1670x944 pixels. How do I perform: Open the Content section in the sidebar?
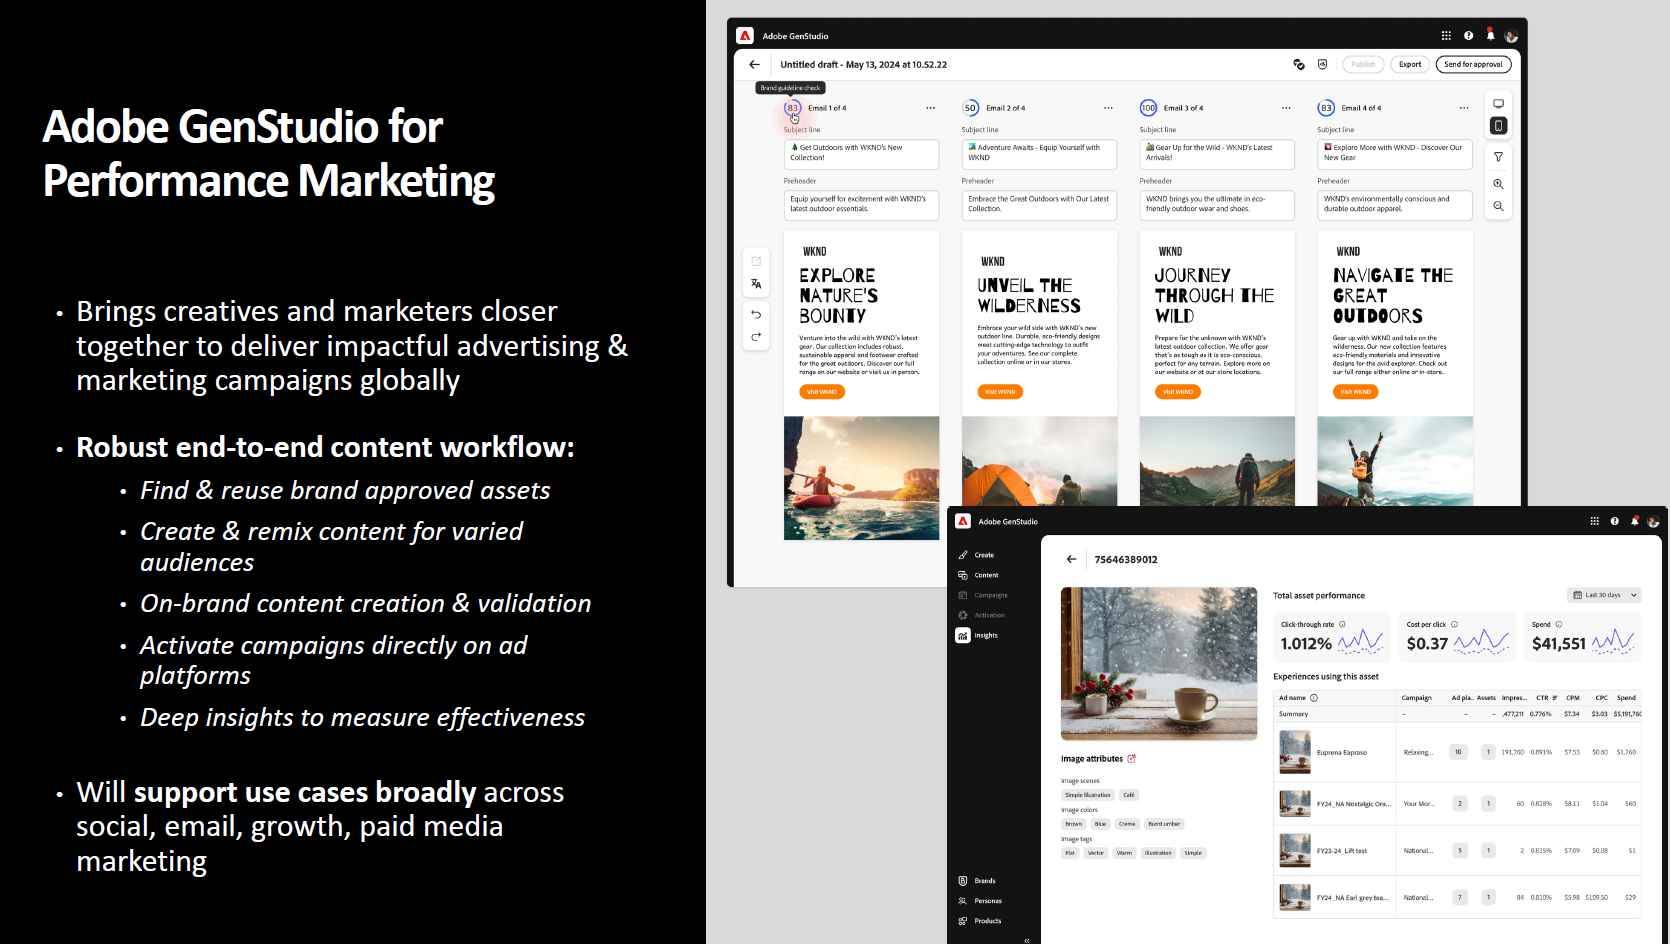(x=985, y=575)
